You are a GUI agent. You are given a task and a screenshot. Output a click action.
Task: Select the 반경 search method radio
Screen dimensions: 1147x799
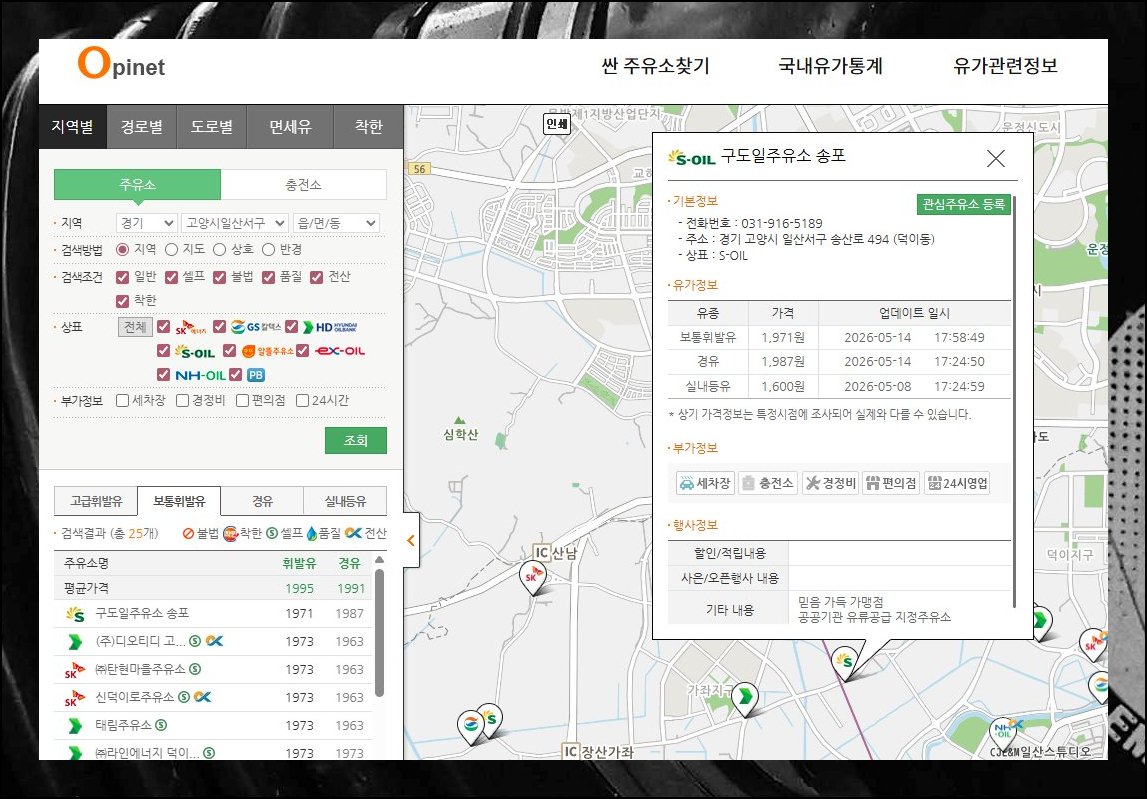(x=268, y=250)
